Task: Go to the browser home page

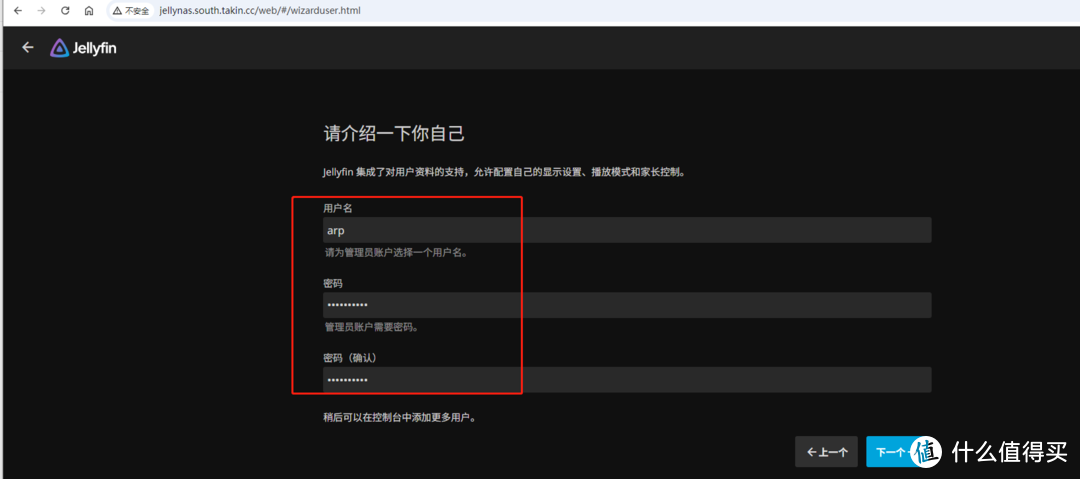Action: (x=89, y=10)
